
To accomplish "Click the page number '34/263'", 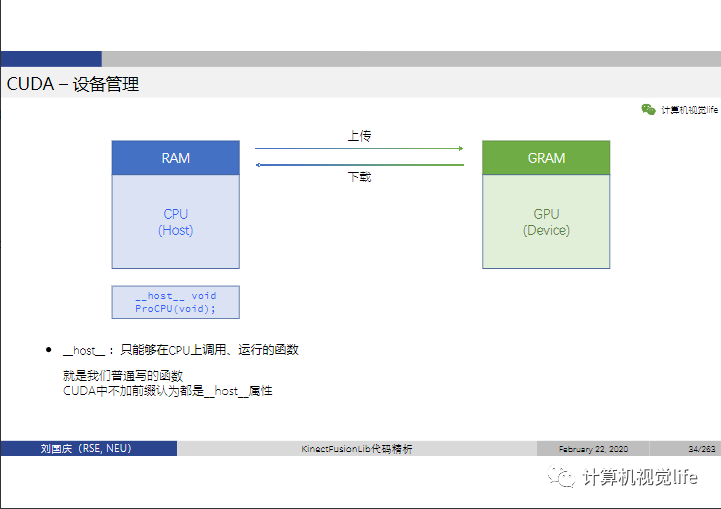I will pos(702,449).
